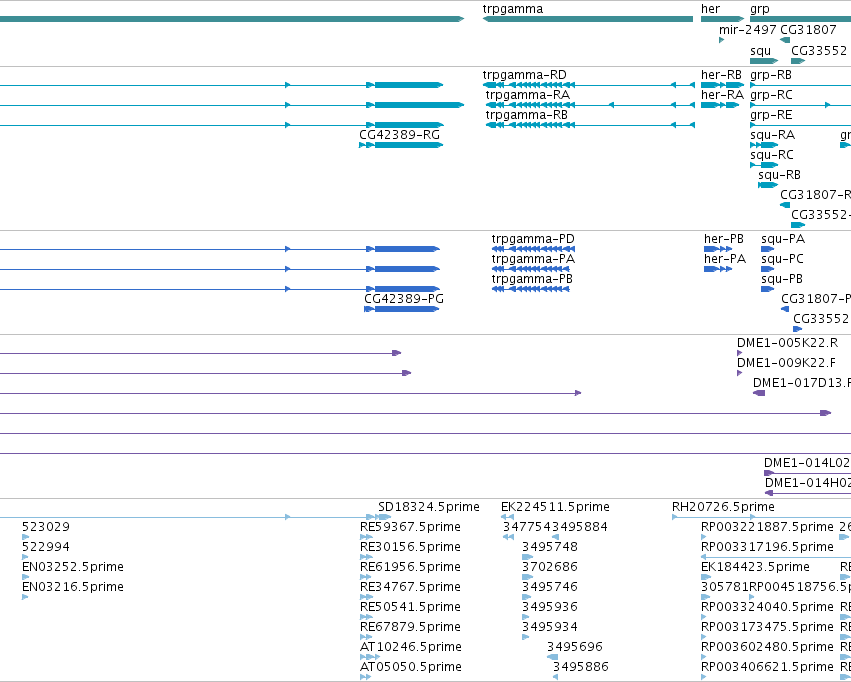Open EST label RE61956.5prime
Image resolution: width=851 pixels, height=682 pixels.
click(410, 567)
